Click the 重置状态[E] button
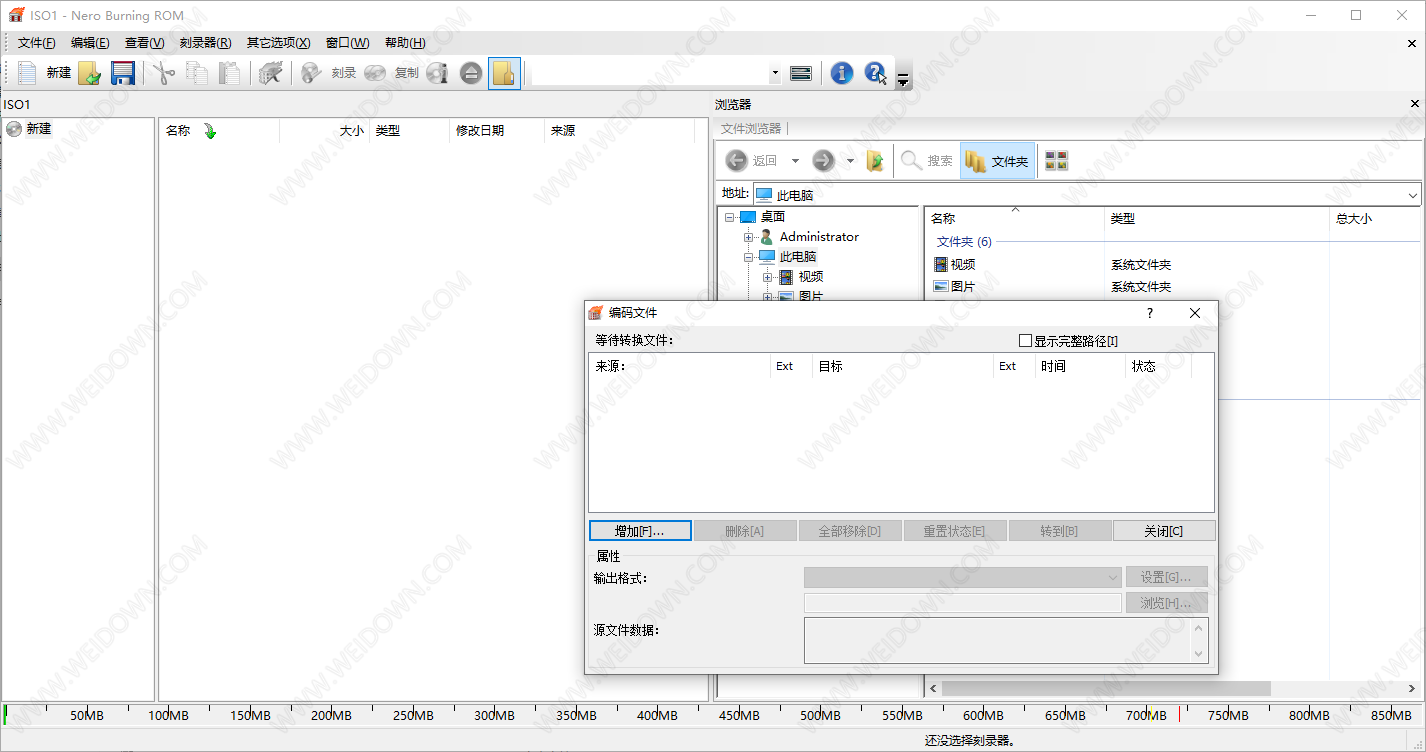 [955, 531]
